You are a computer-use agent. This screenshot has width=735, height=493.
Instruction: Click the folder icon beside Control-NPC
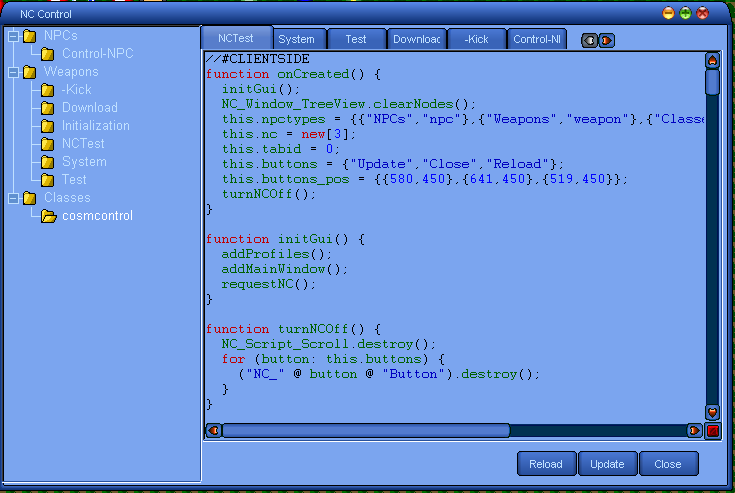pyautogui.click(x=48, y=54)
